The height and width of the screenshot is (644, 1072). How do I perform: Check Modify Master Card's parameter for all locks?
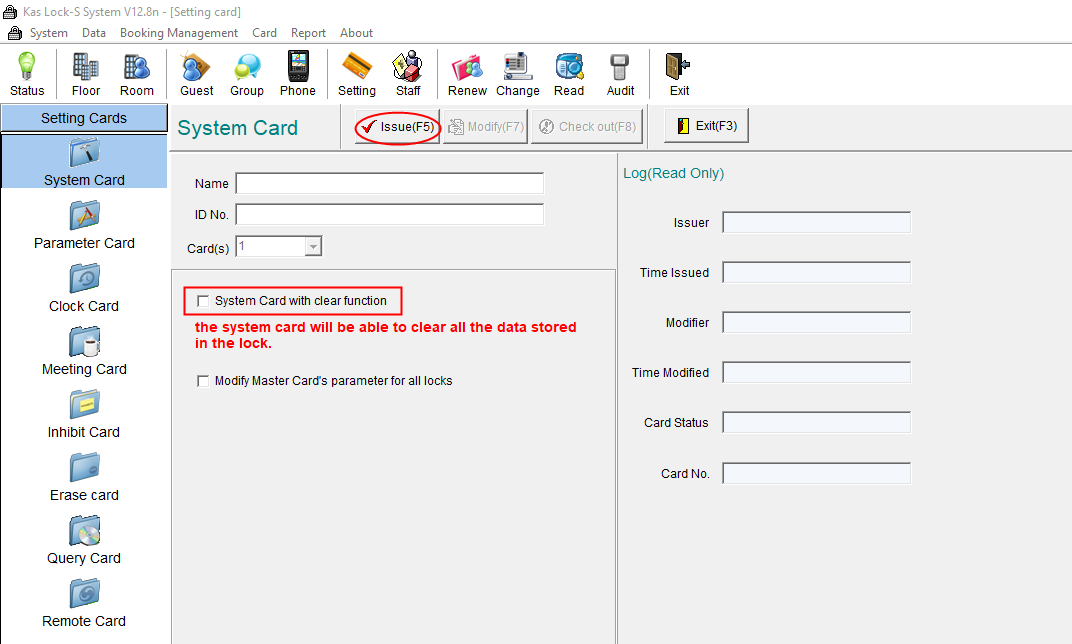tap(203, 381)
